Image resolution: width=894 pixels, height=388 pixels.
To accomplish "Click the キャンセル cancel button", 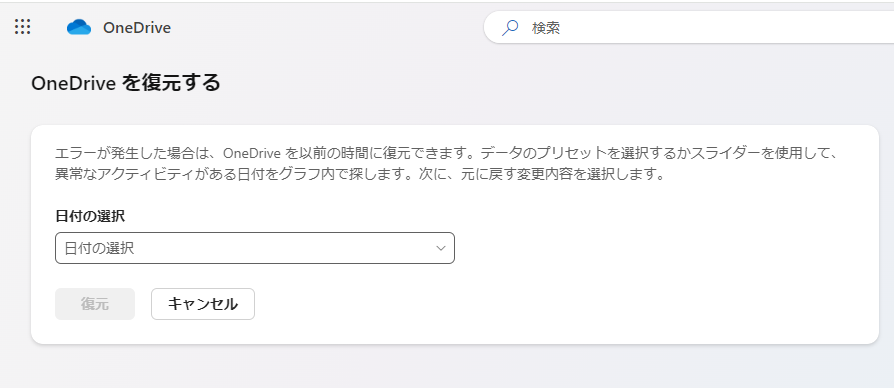I will point(202,304).
